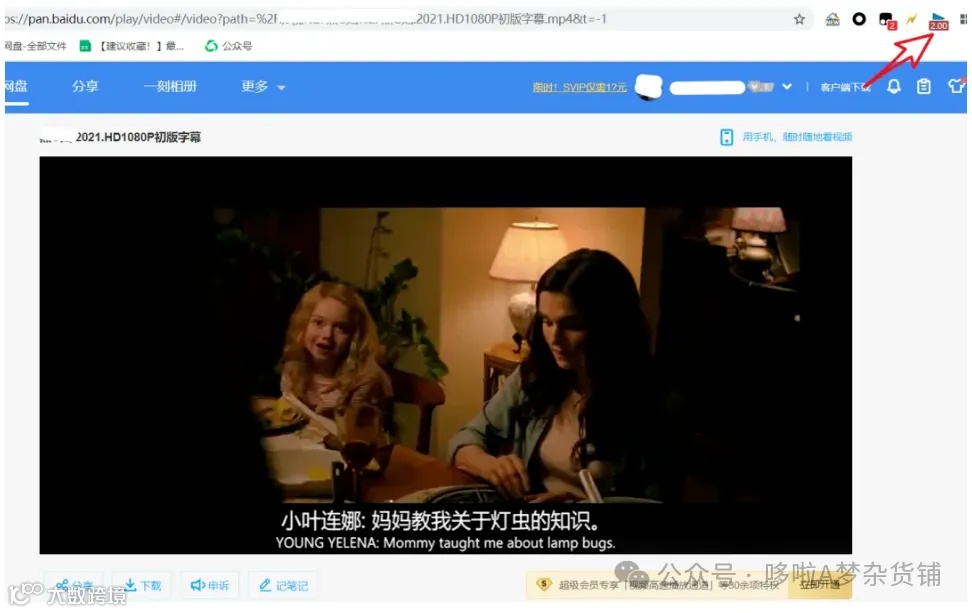This screenshot has width=972, height=613.
Task: Open the 公众号 bookmark
Action: [229, 46]
